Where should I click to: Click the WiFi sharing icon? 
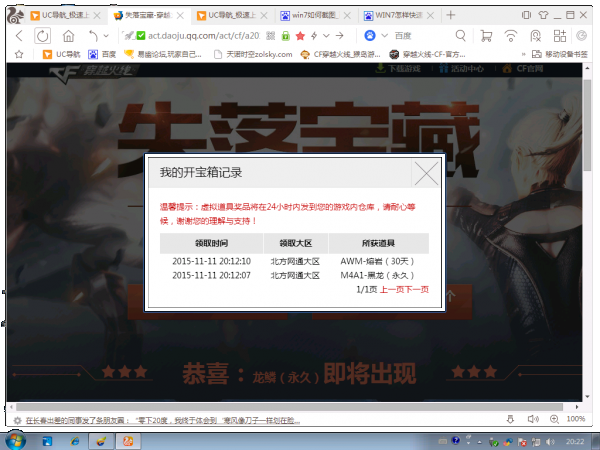point(510,36)
